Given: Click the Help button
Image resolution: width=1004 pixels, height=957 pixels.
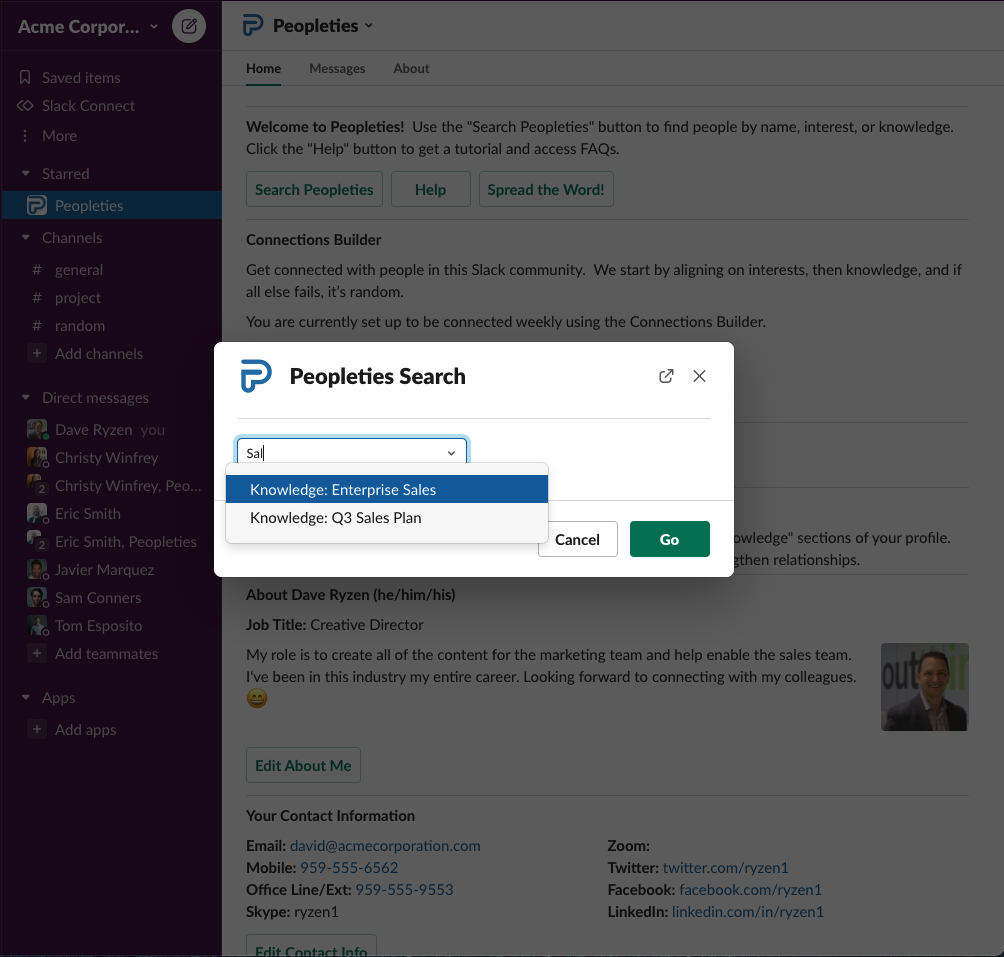Looking at the screenshot, I should (430, 189).
